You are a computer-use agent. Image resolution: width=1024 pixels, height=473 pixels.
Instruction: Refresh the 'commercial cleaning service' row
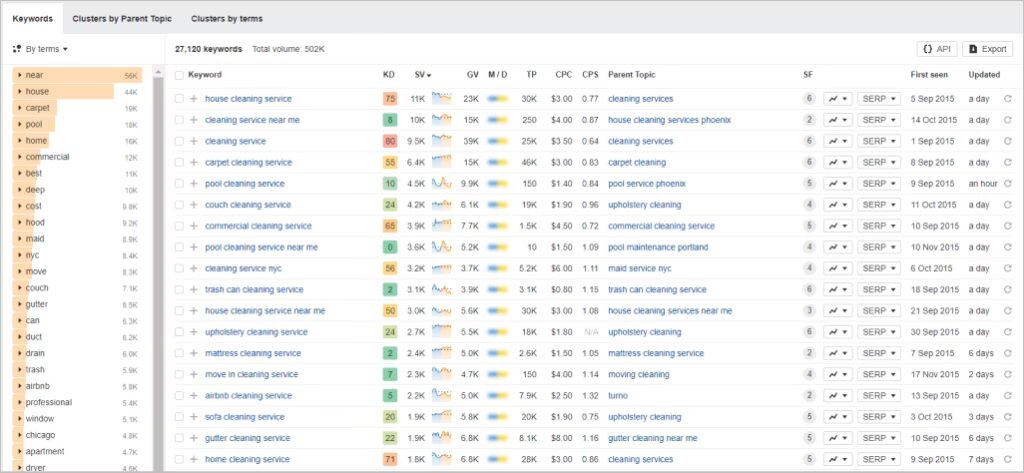tap(1008, 226)
